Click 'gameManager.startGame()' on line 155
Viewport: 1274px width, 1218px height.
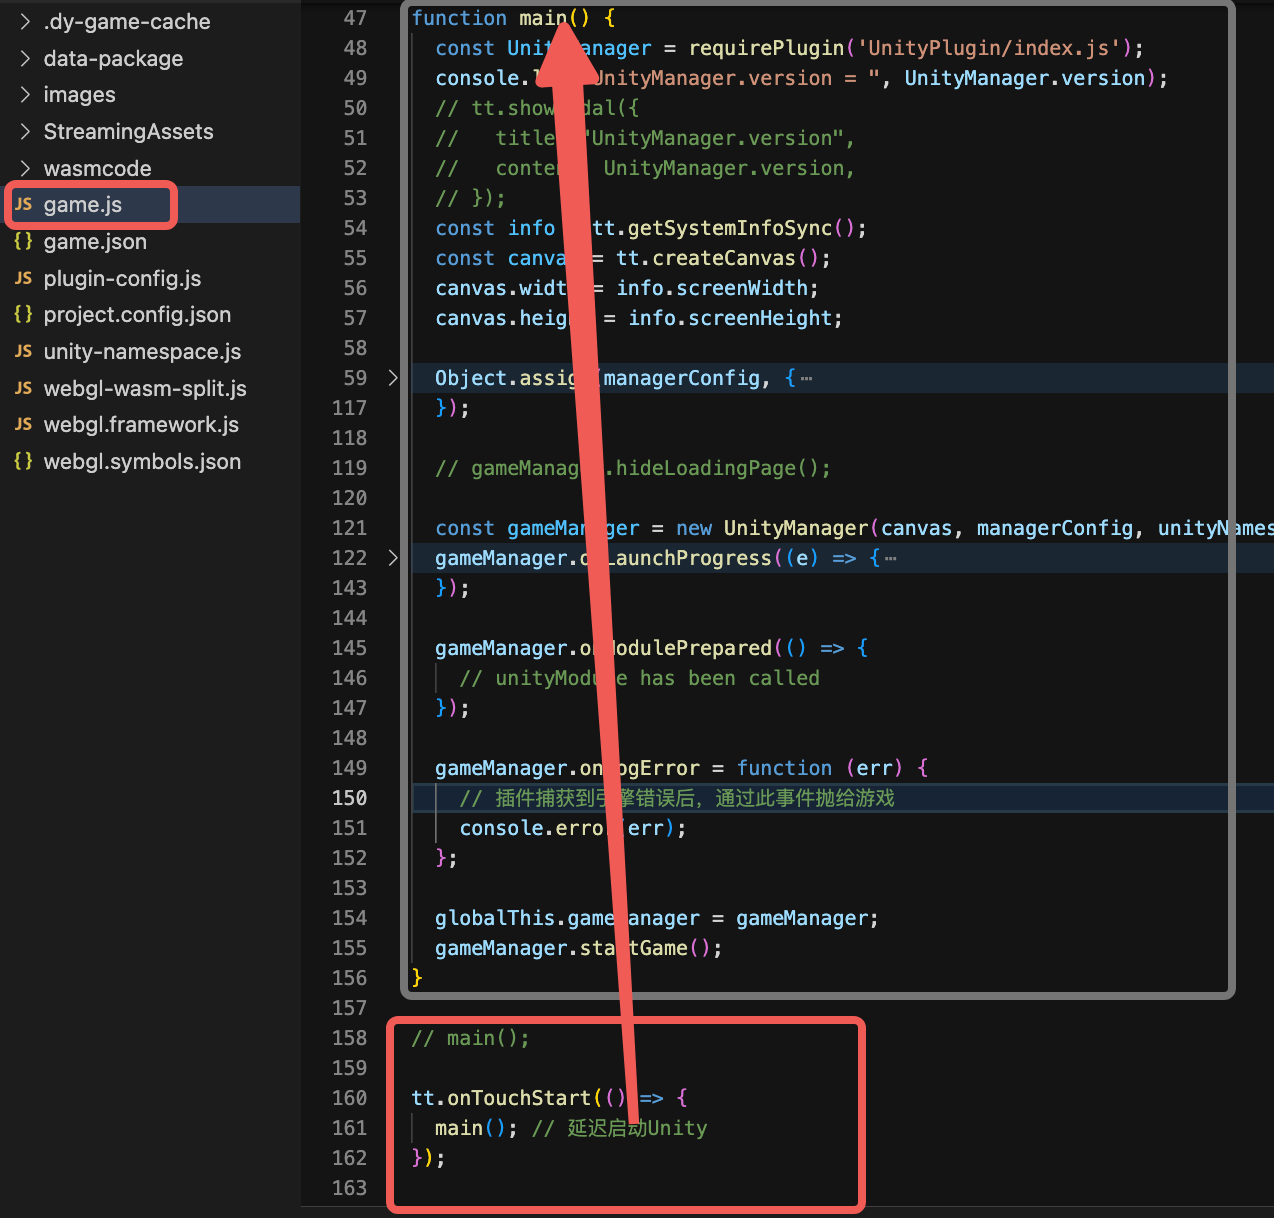pos(578,948)
